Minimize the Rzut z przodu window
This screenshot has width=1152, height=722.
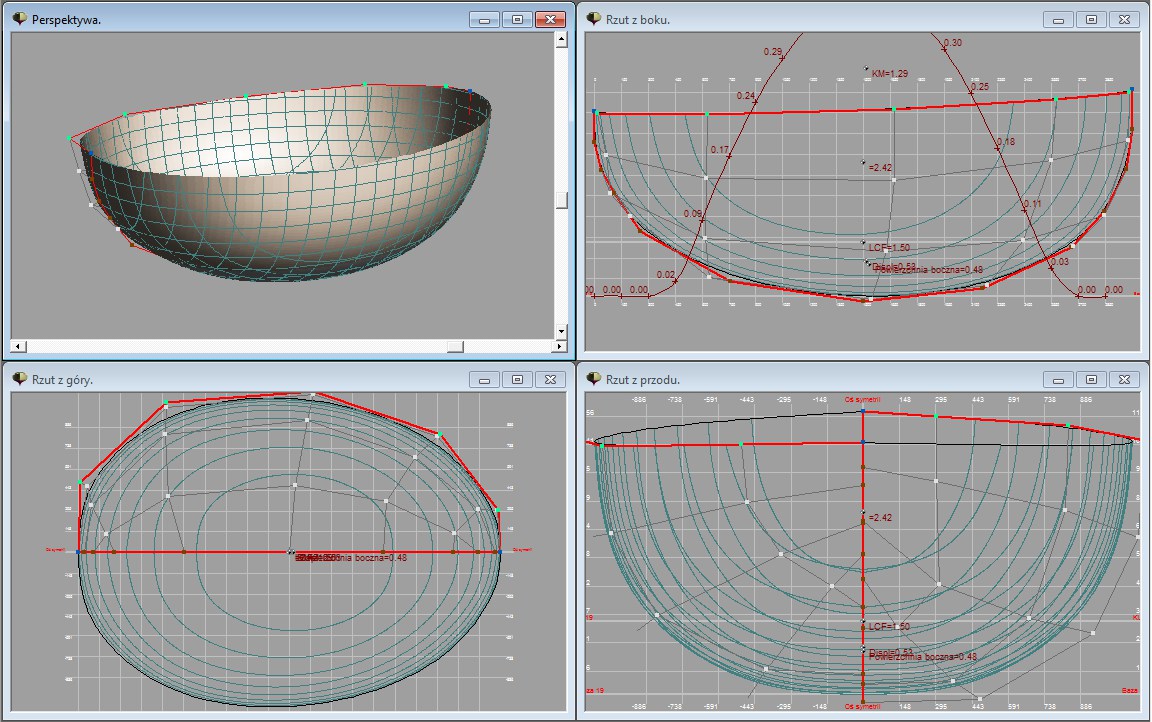click(x=1059, y=380)
